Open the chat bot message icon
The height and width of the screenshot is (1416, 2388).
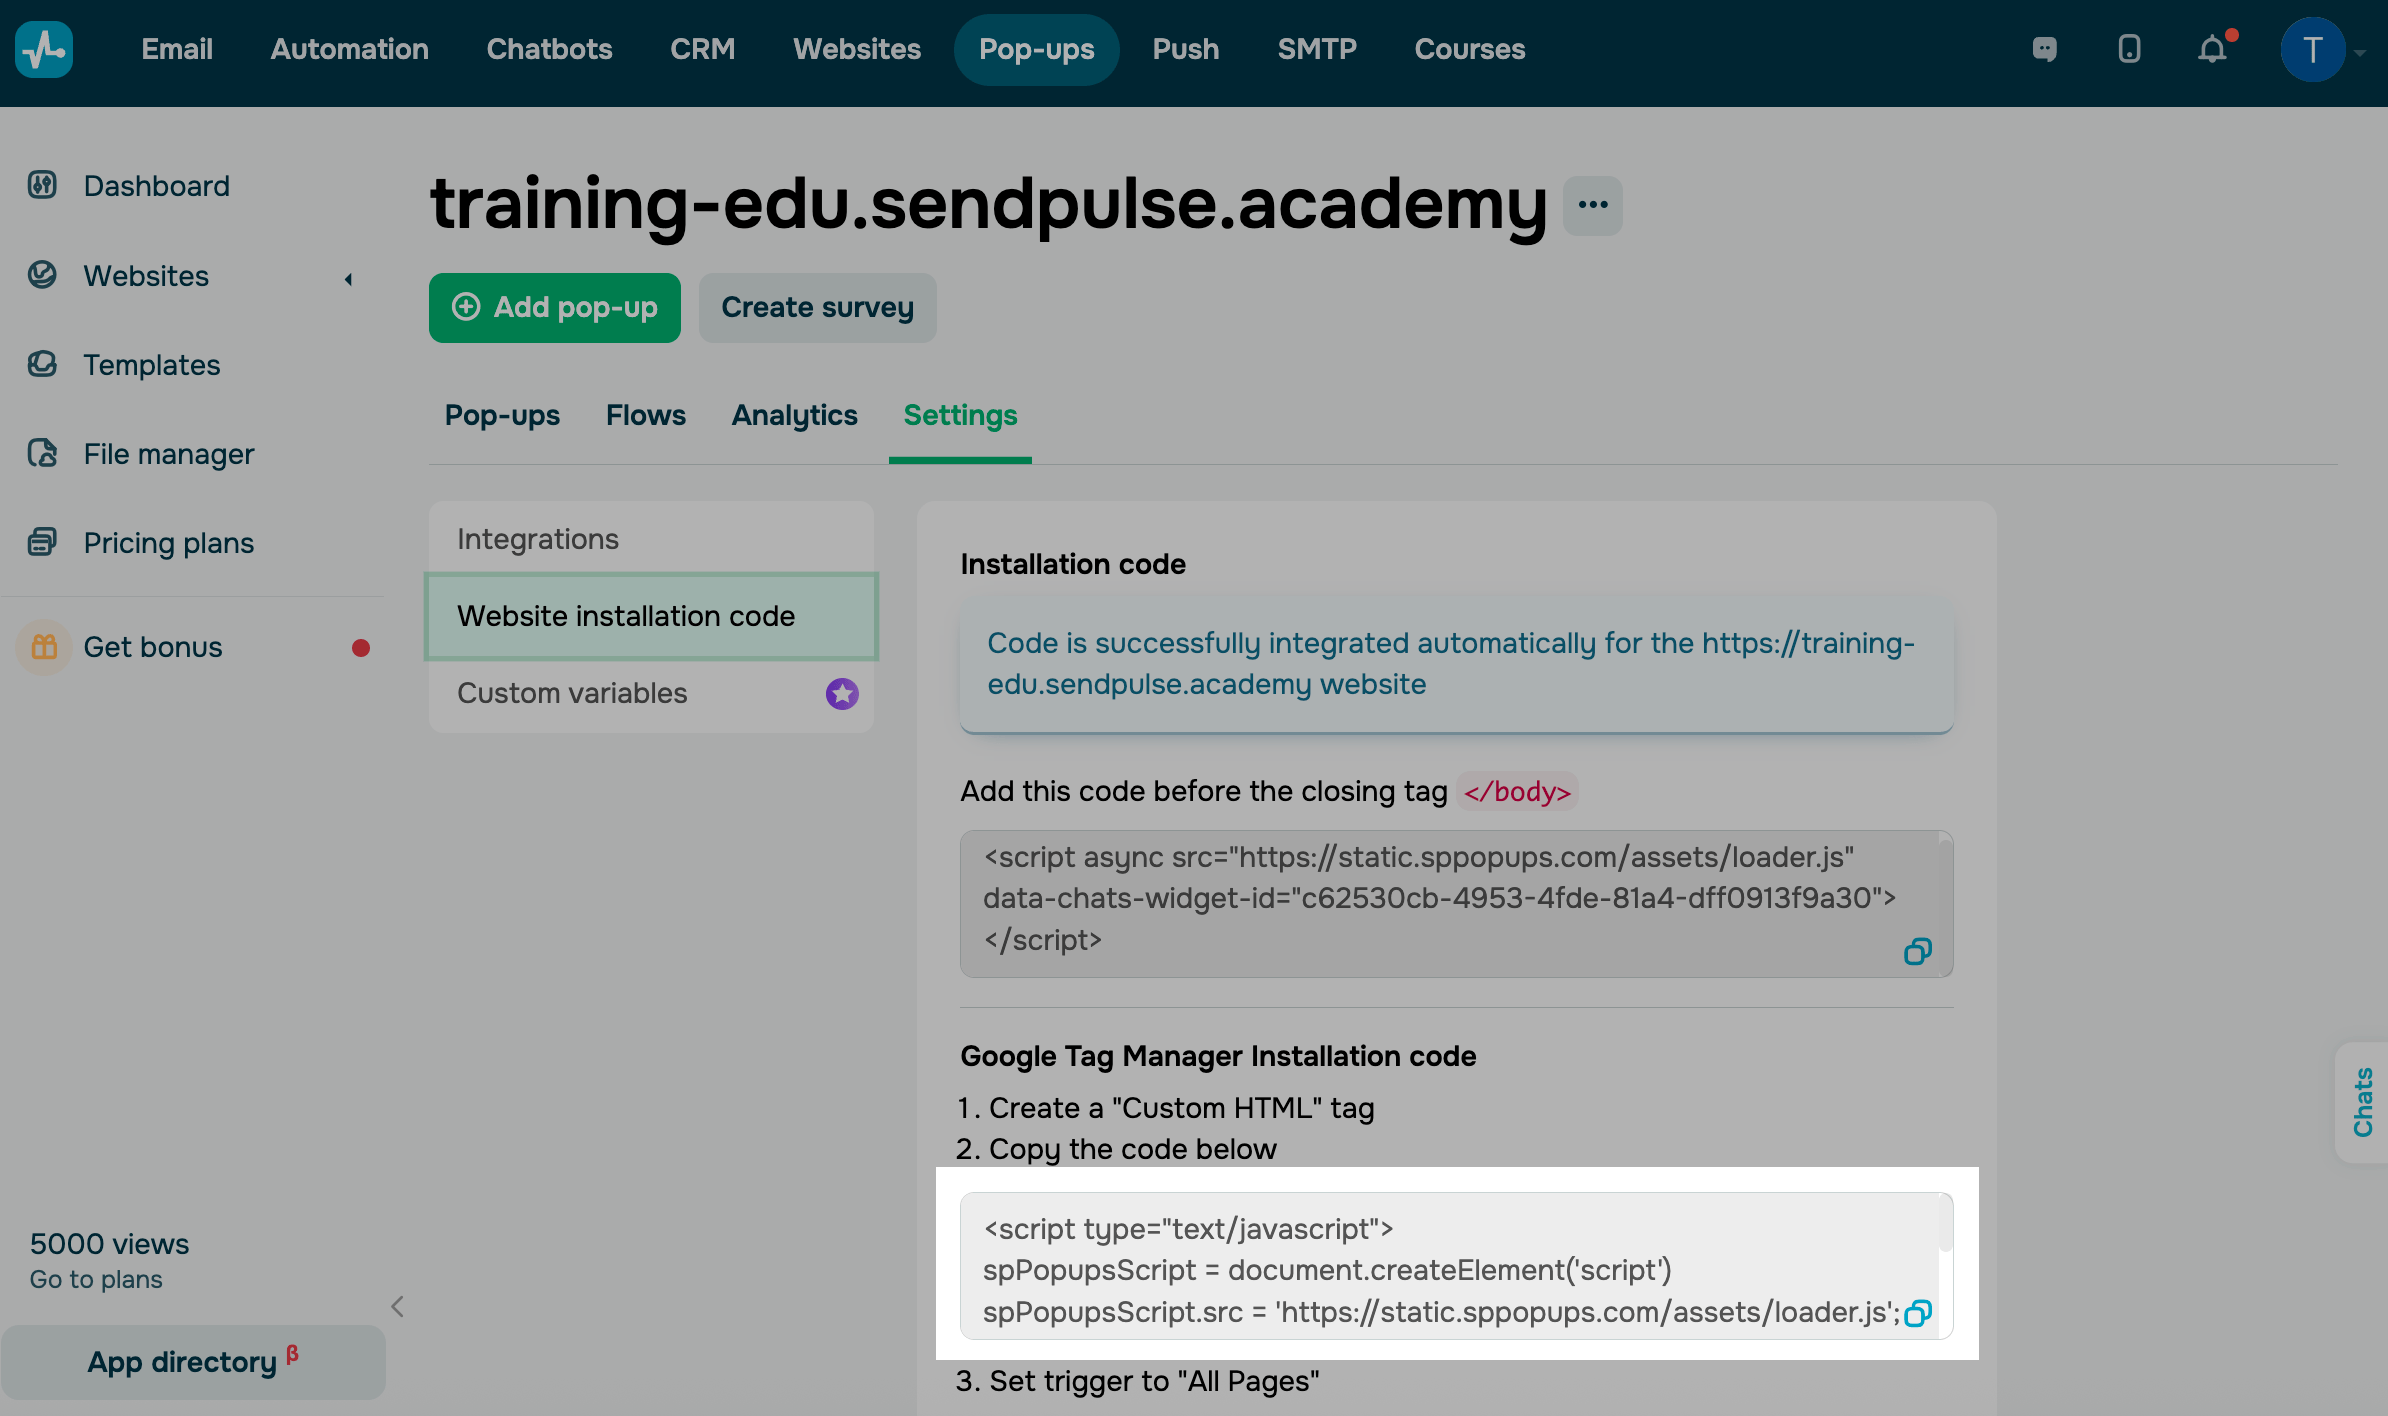pos(2045,49)
